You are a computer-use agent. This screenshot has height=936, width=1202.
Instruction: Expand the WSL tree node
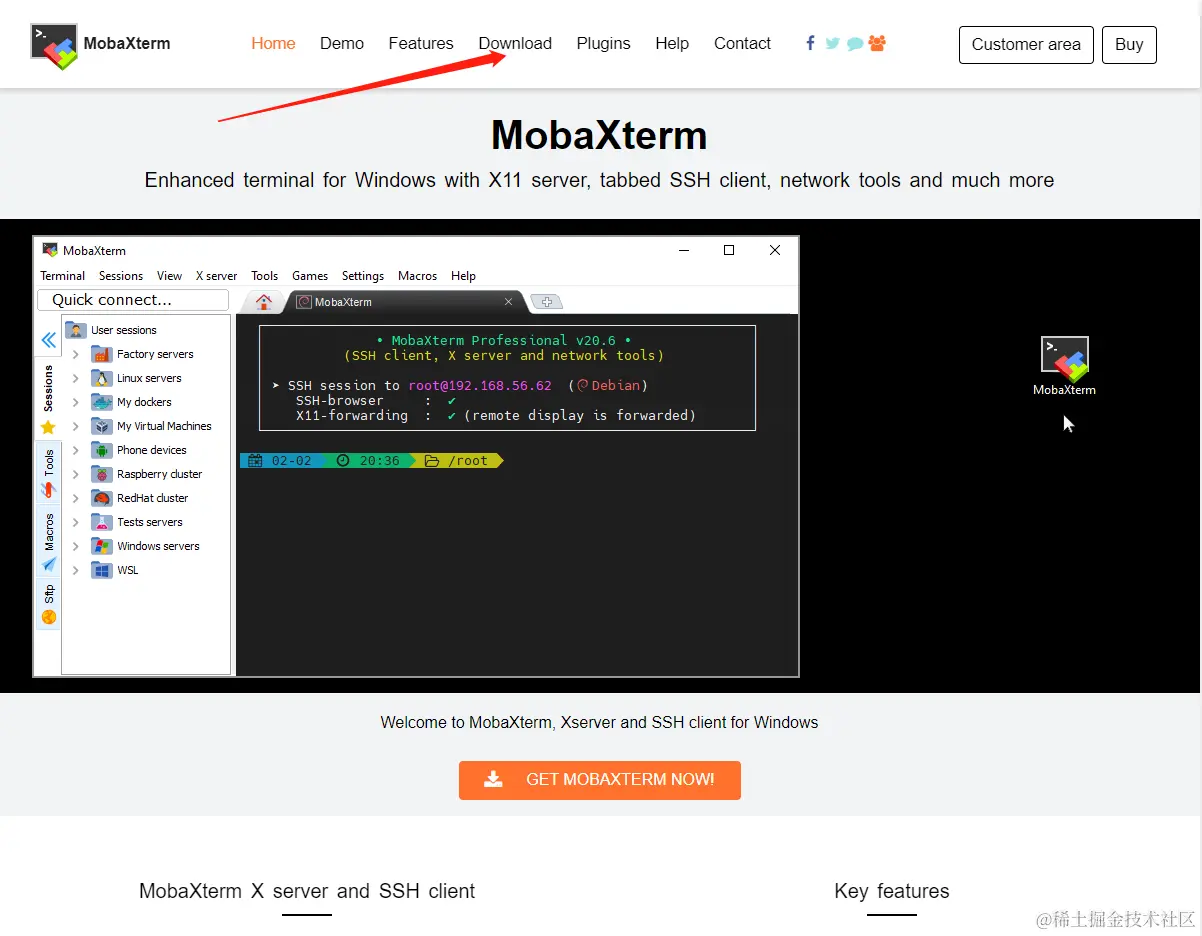(x=75, y=570)
